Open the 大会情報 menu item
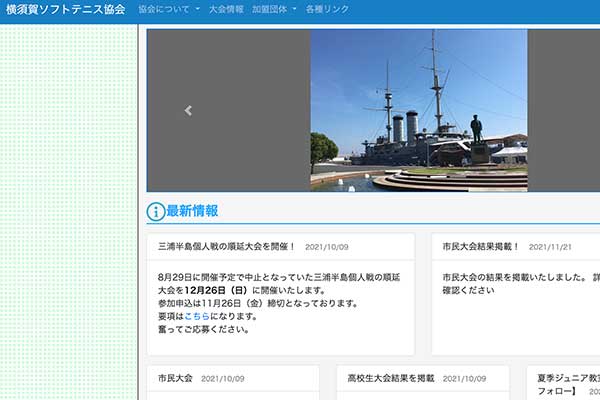 coord(226,9)
